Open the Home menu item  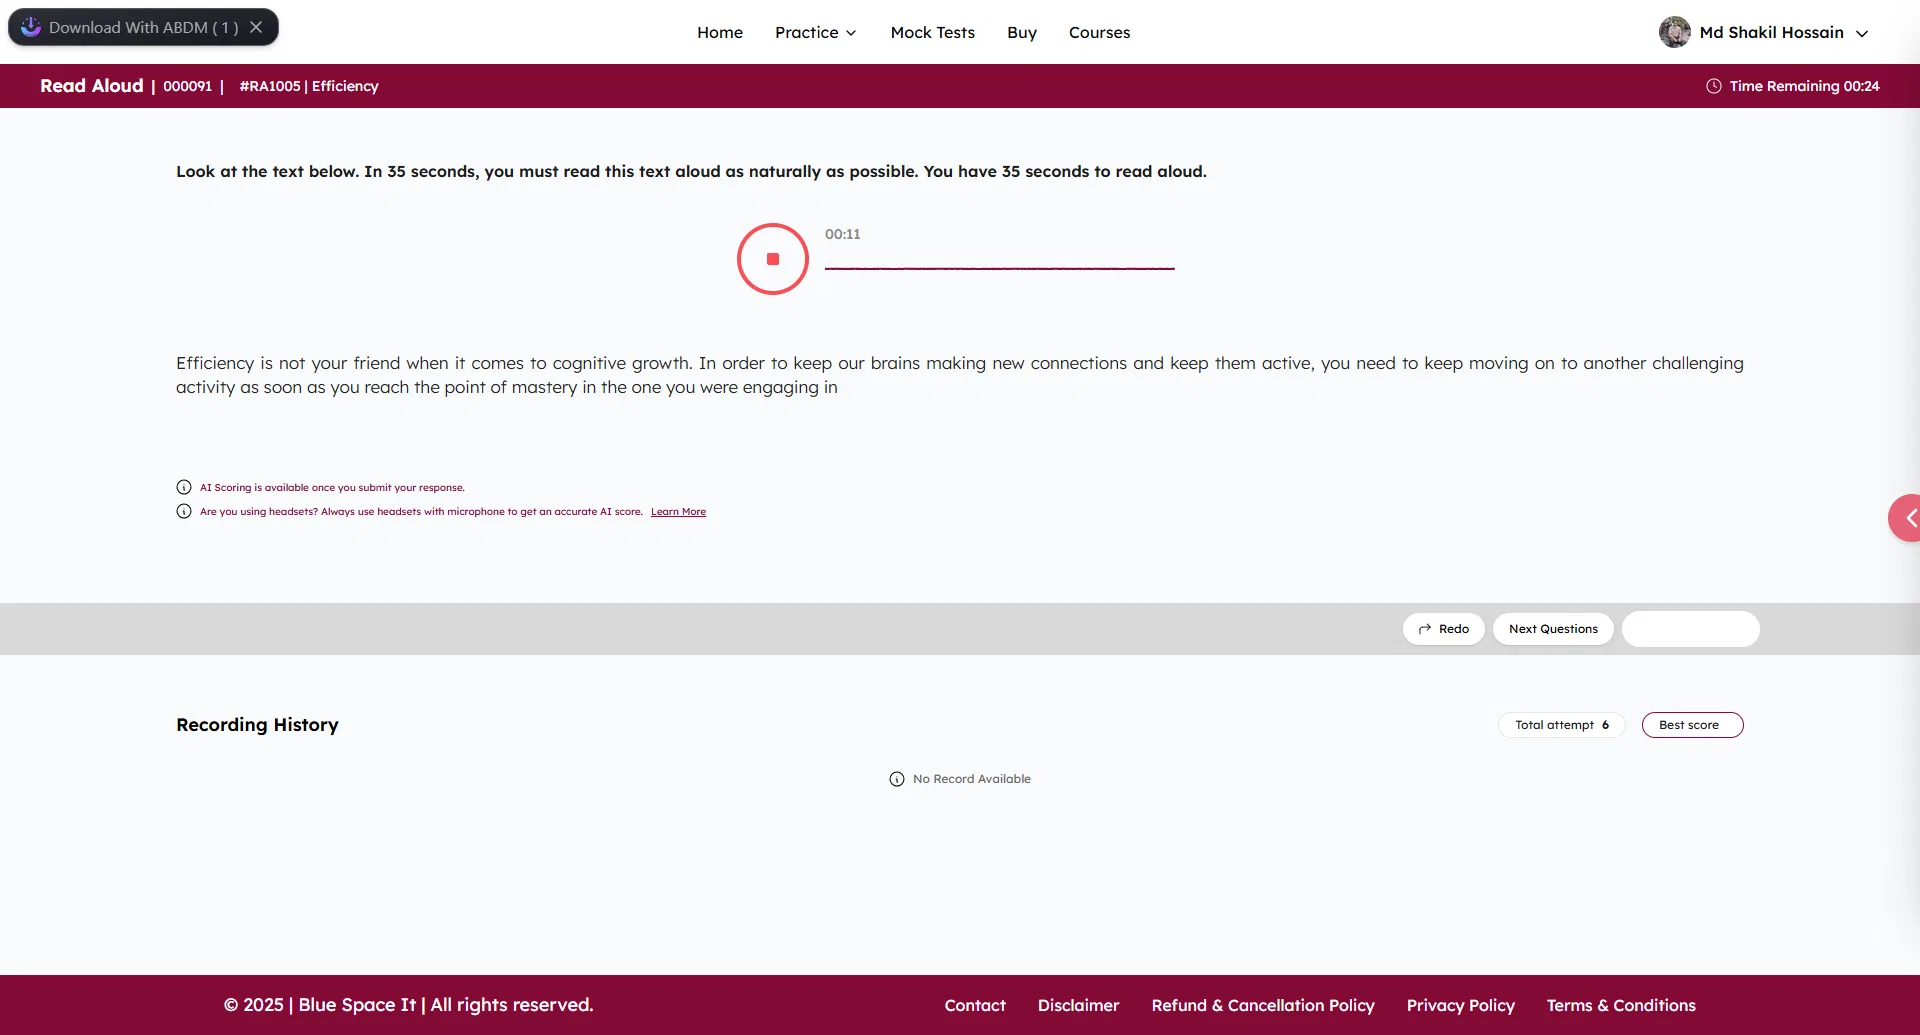tap(720, 32)
